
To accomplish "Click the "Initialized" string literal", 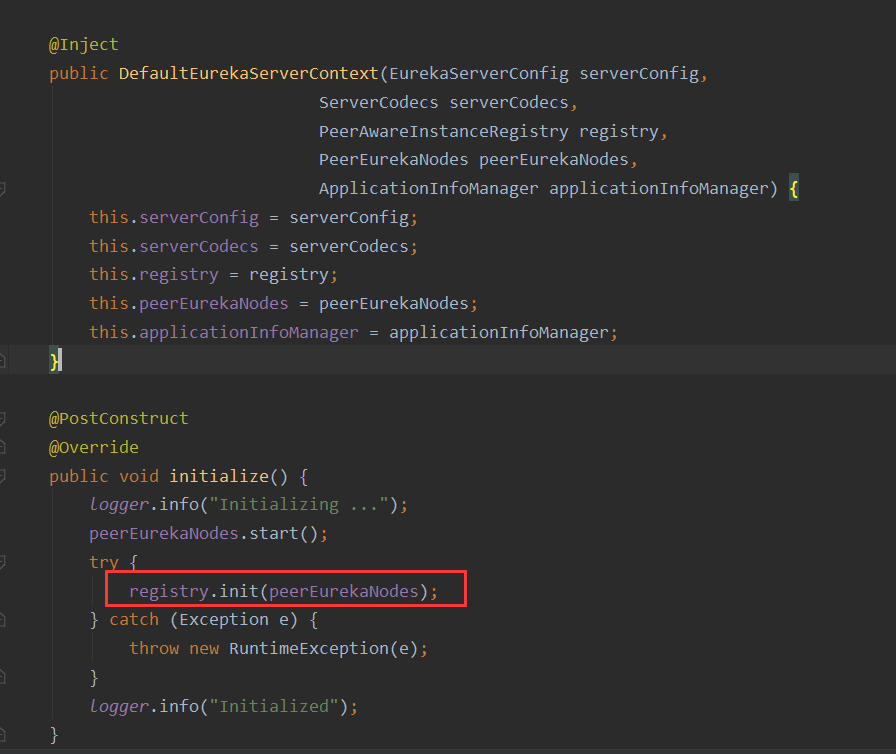I will click(274, 707).
